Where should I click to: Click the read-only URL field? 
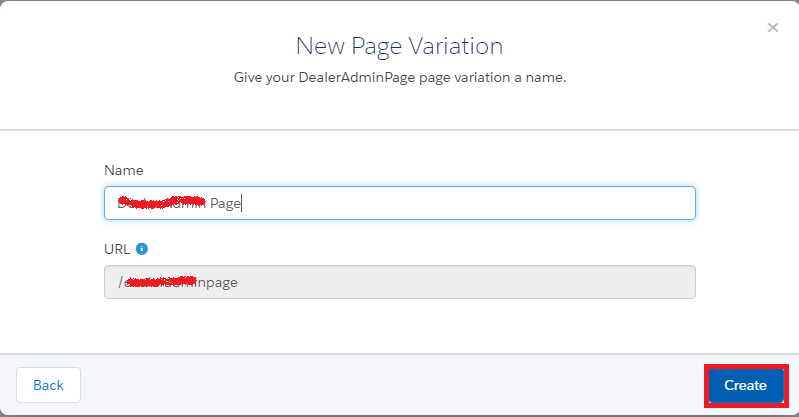(400, 282)
